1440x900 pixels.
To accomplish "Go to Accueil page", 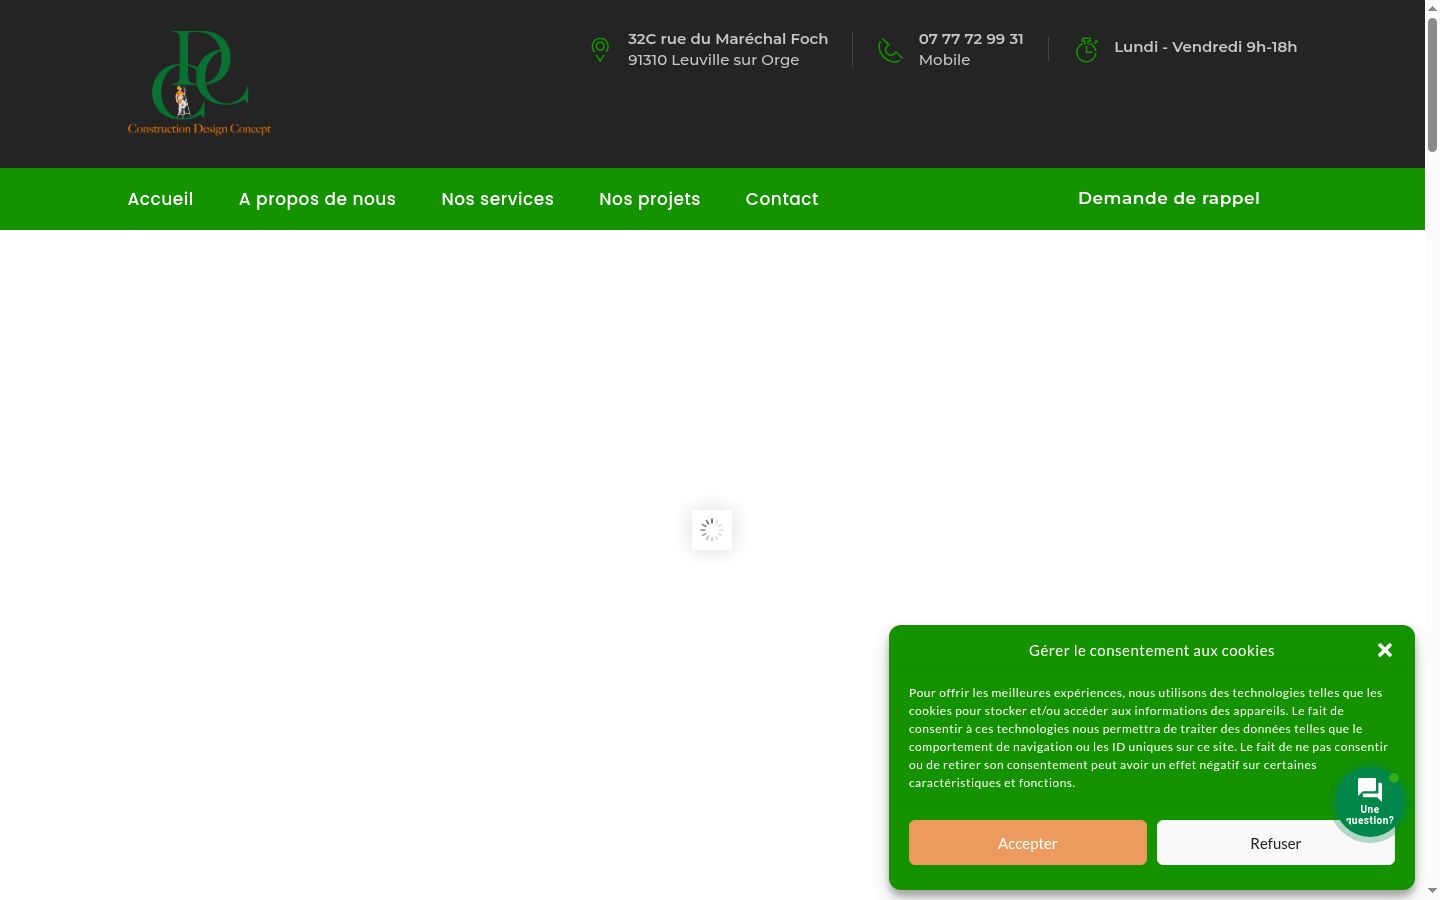I will click(160, 199).
